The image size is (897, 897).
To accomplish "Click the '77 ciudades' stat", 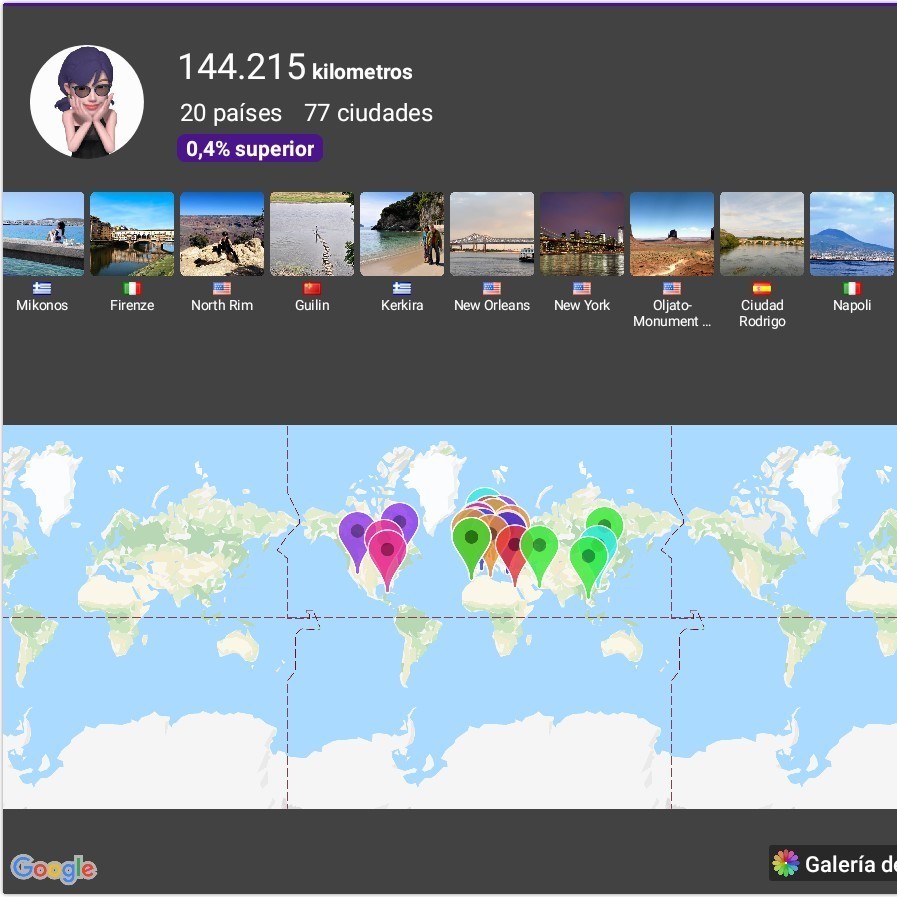I will coord(368,113).
